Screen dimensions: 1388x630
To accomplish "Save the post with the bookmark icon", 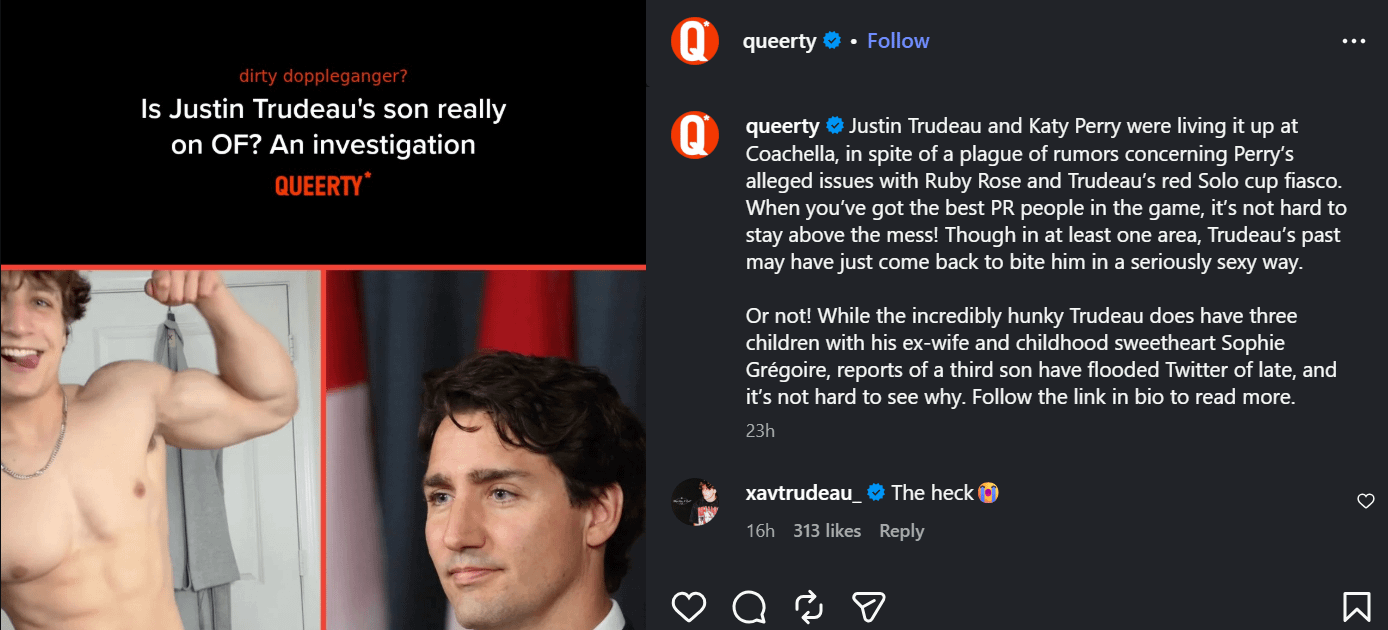I will [1356, 606].
